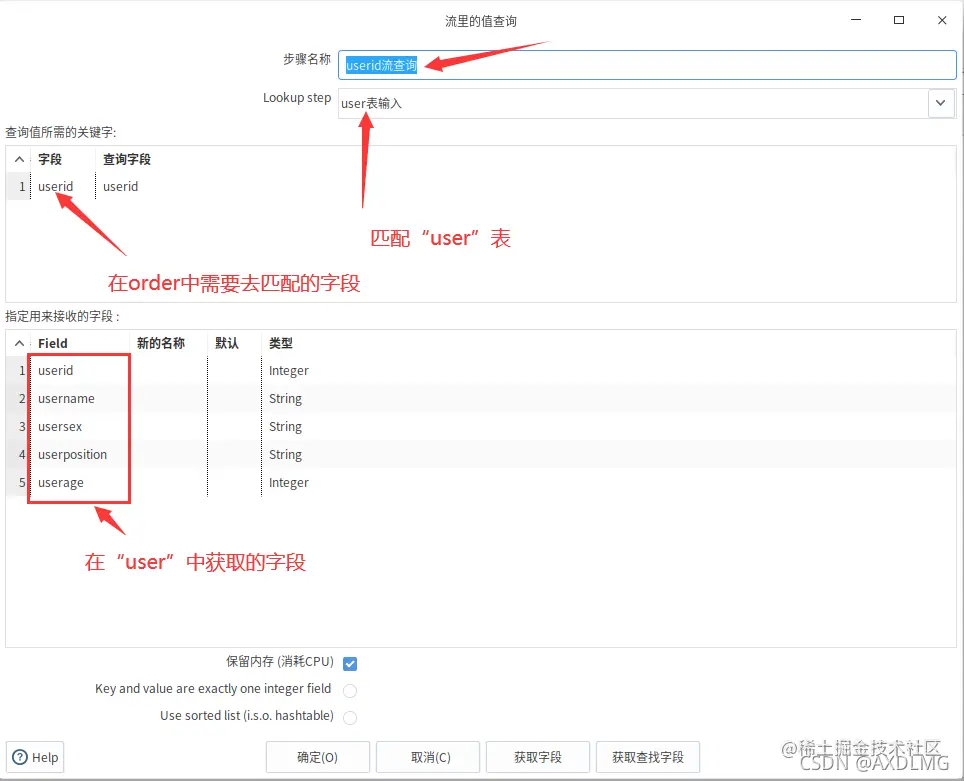
Task: Select the userposition field cell
Action: click(79, 454)
